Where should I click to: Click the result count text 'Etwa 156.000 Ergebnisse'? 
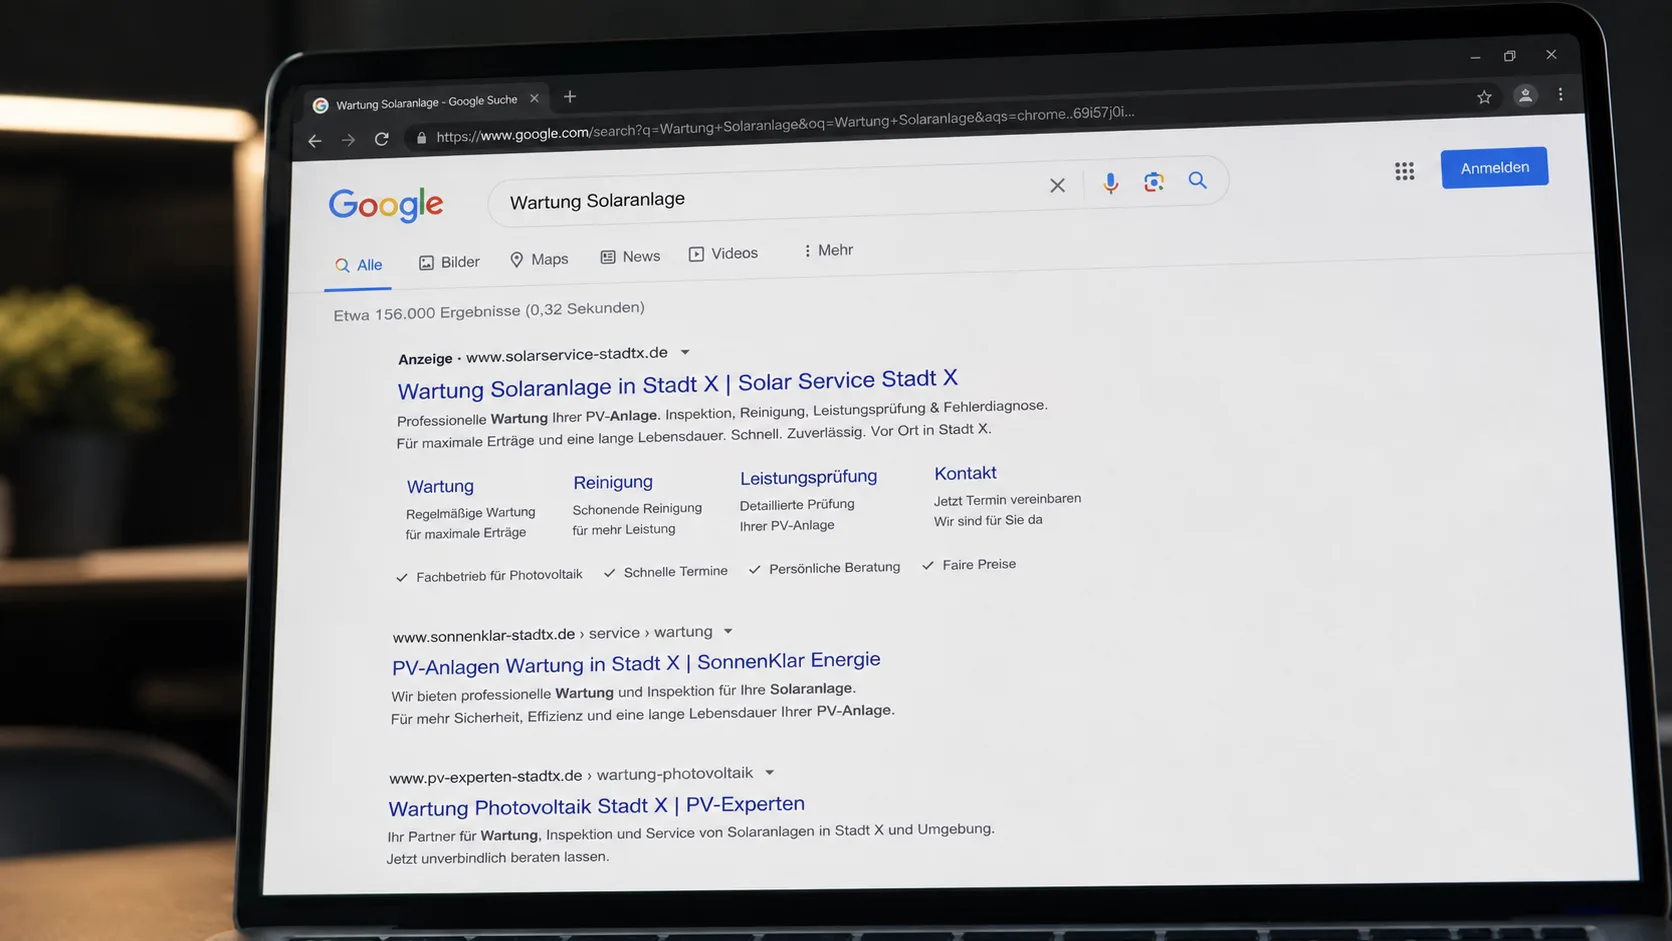pos(429,312)
